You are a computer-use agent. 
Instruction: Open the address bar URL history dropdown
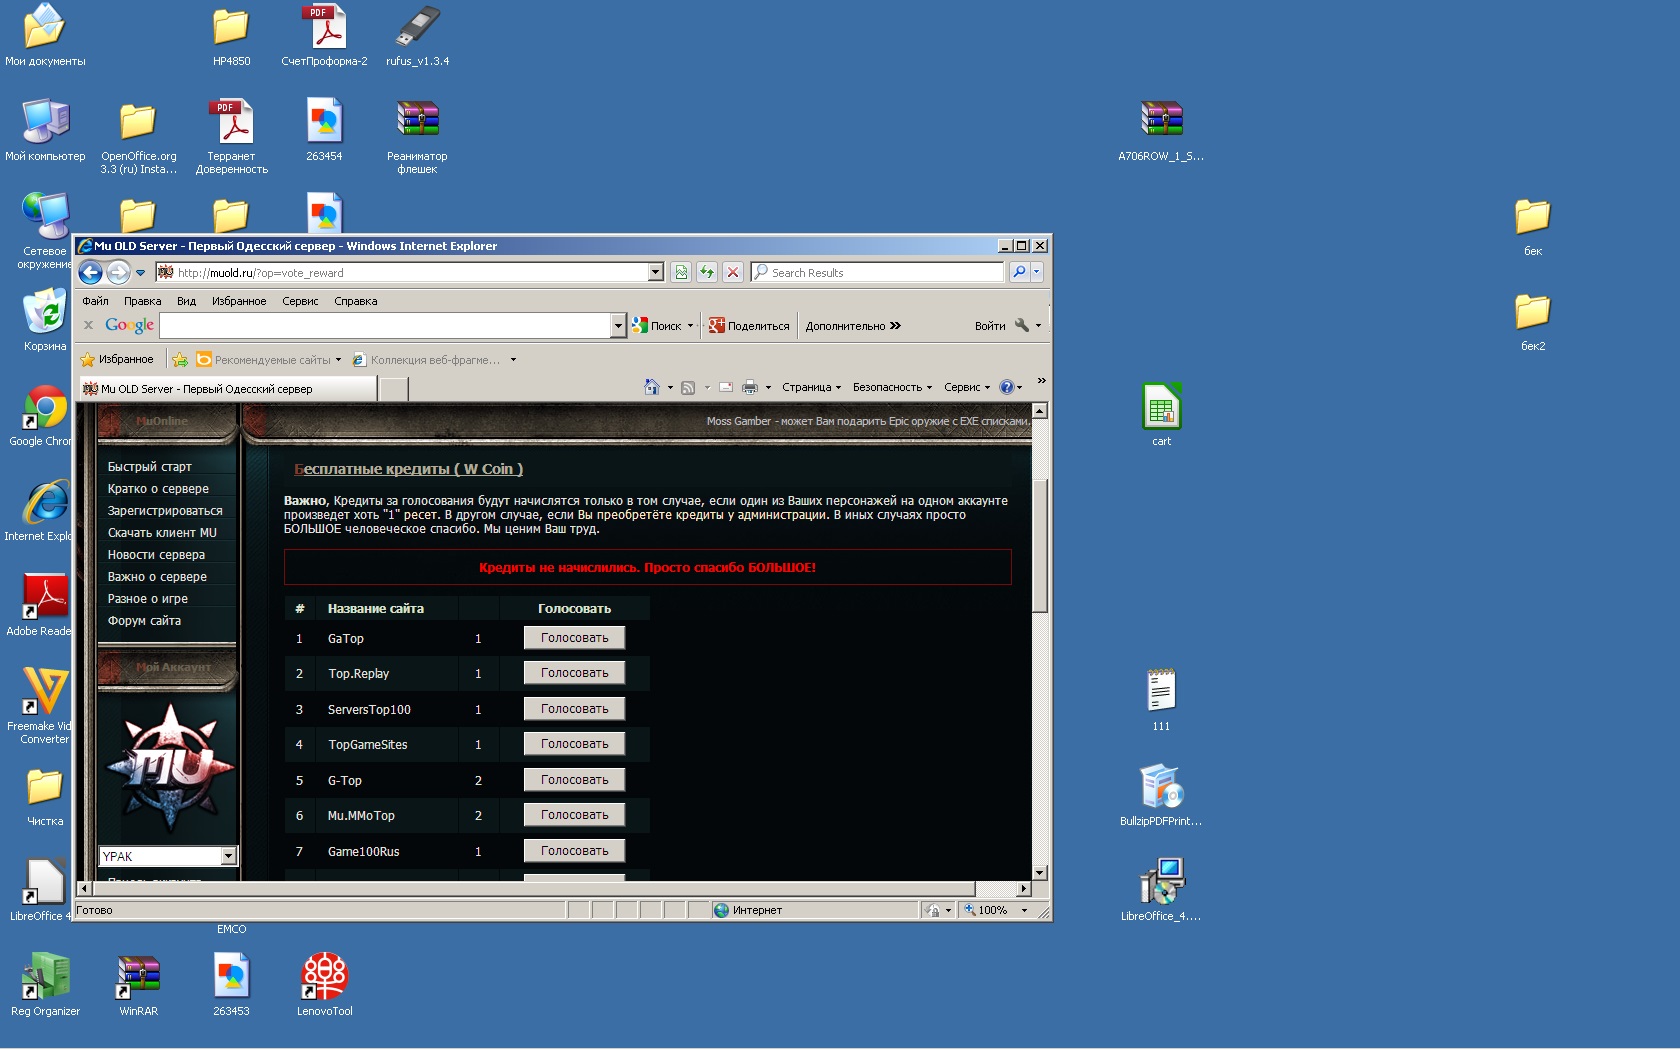coord(656,272)
